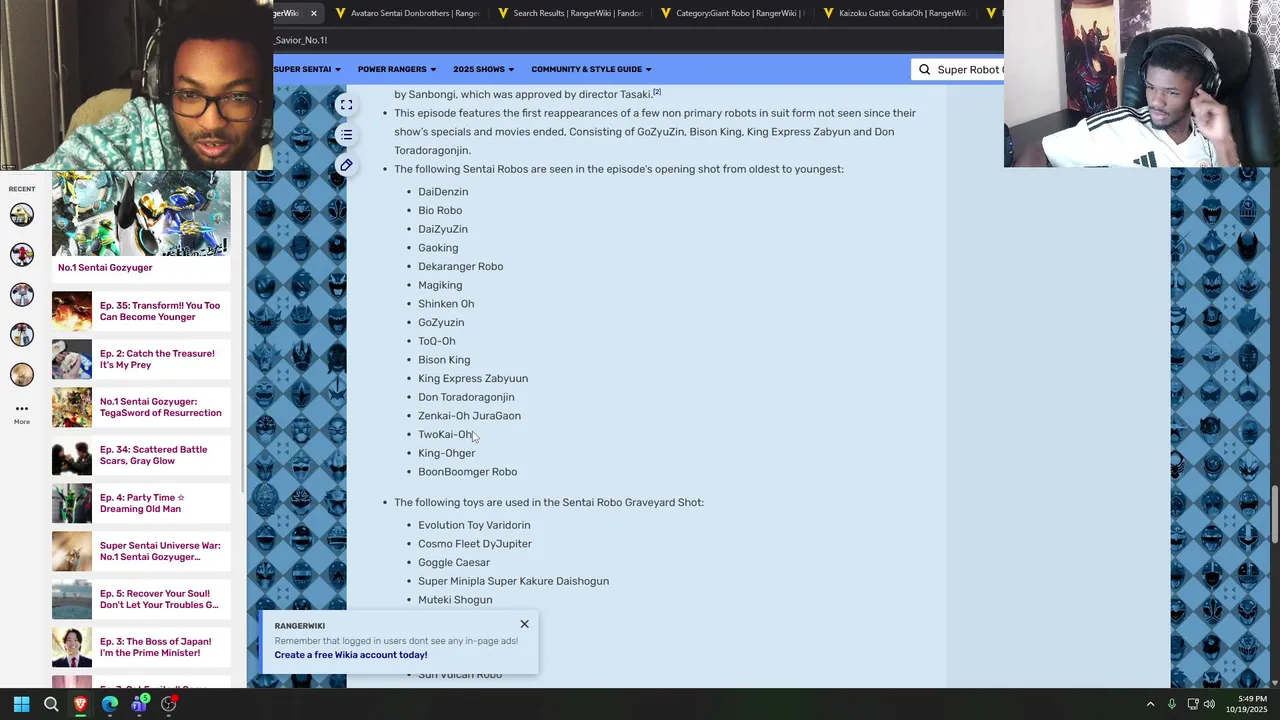This screenshot has width=1280, height=720.
Task: Expand the POWER RANGERS navigation dropdown
Action: click(397, 69)
